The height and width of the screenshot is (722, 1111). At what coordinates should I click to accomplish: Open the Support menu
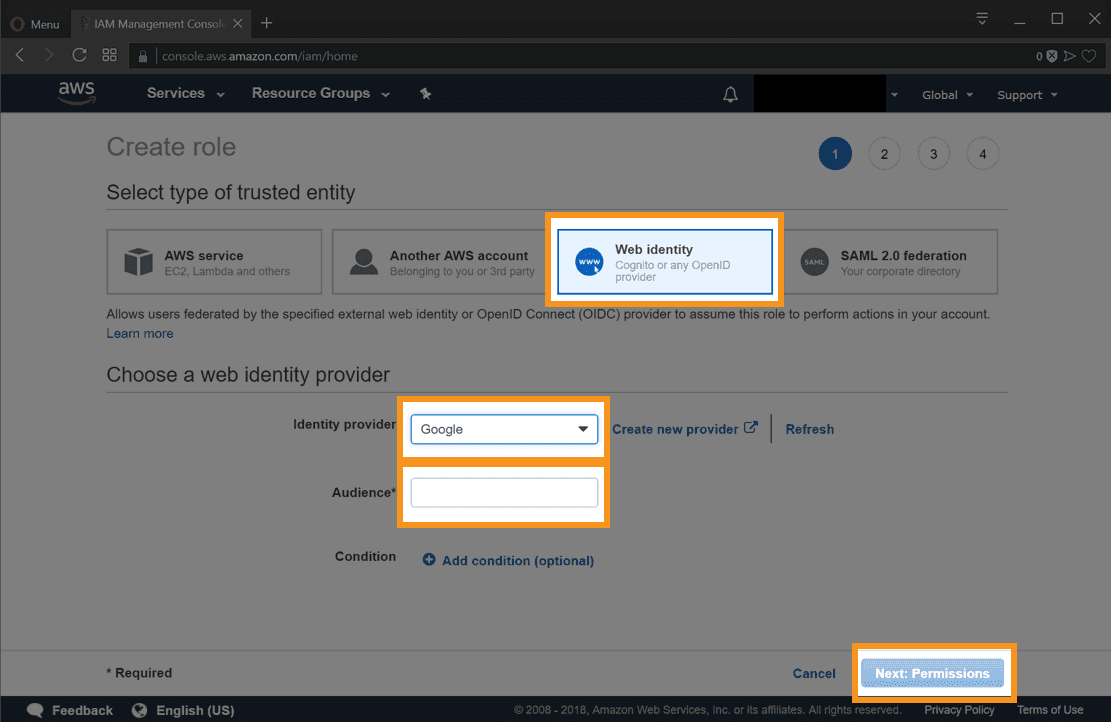[x=1026, y=95]
